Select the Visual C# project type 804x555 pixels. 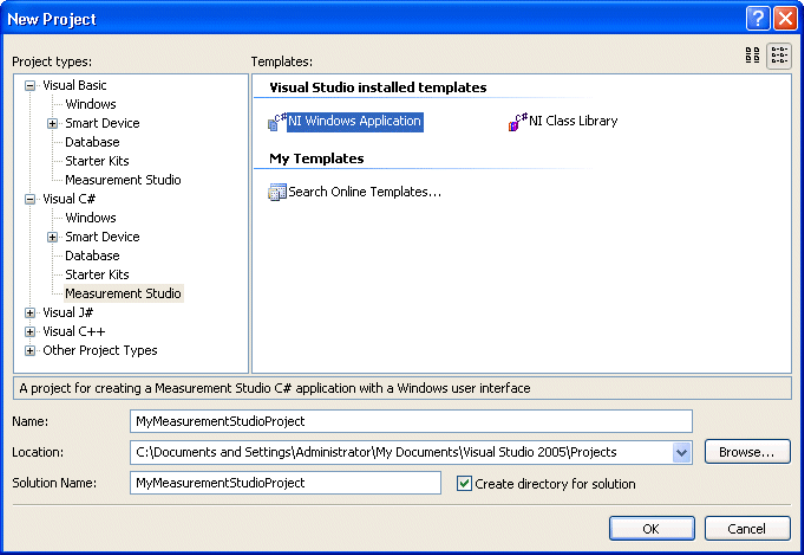click(69, 199)
